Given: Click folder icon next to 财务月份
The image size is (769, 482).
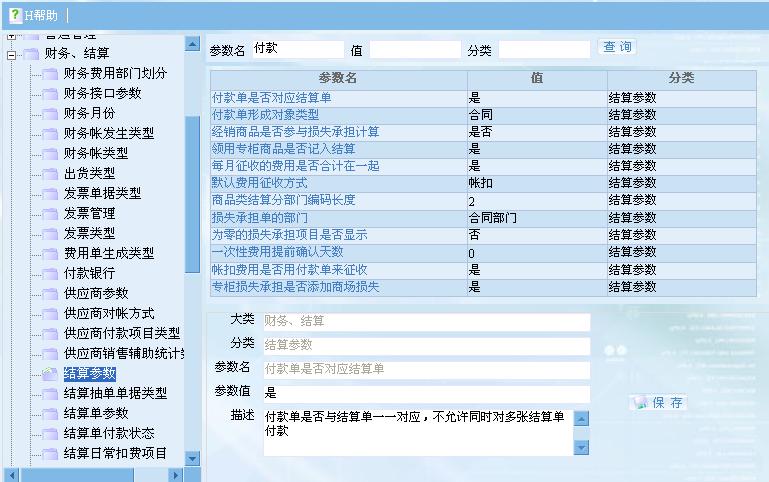Looking at the screenshot, I should click(50, 114).
